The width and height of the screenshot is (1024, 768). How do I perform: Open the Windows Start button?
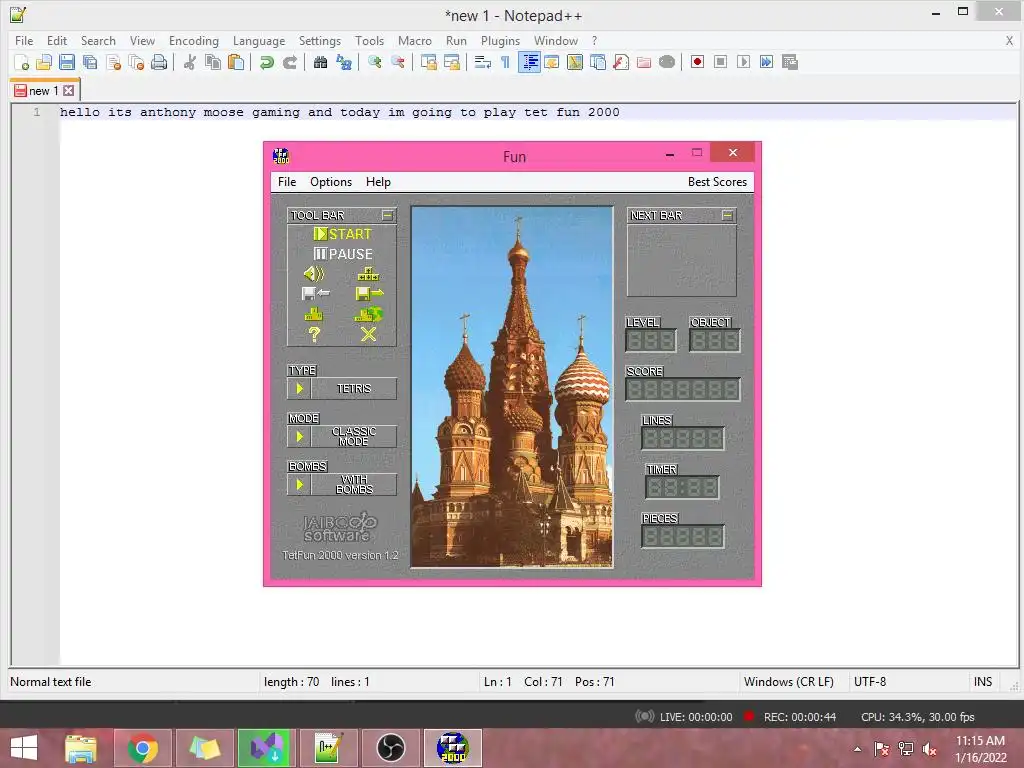(24, 748)
